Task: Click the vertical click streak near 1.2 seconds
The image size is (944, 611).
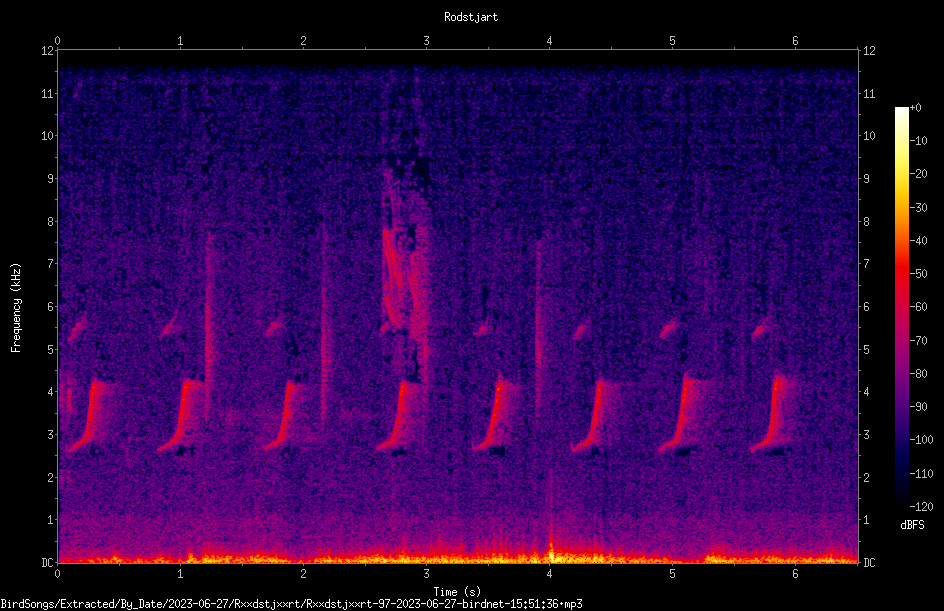Action: 208,325
